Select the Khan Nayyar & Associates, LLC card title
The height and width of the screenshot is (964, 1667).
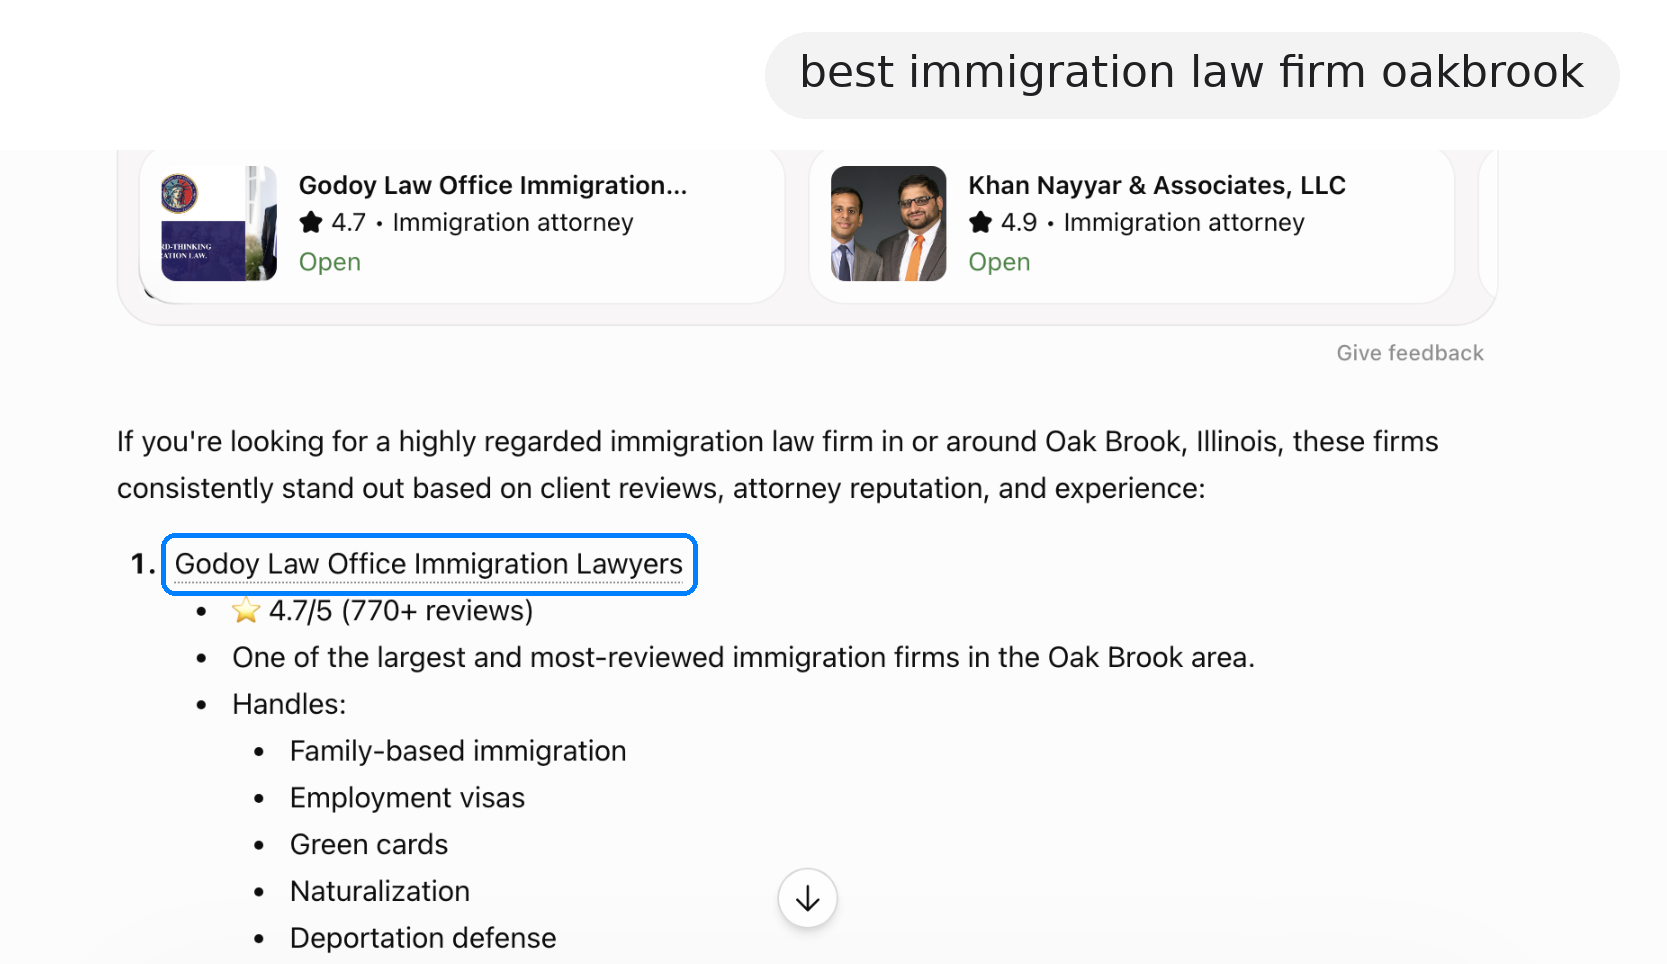pyautogui.click(x=1157, y=185)
